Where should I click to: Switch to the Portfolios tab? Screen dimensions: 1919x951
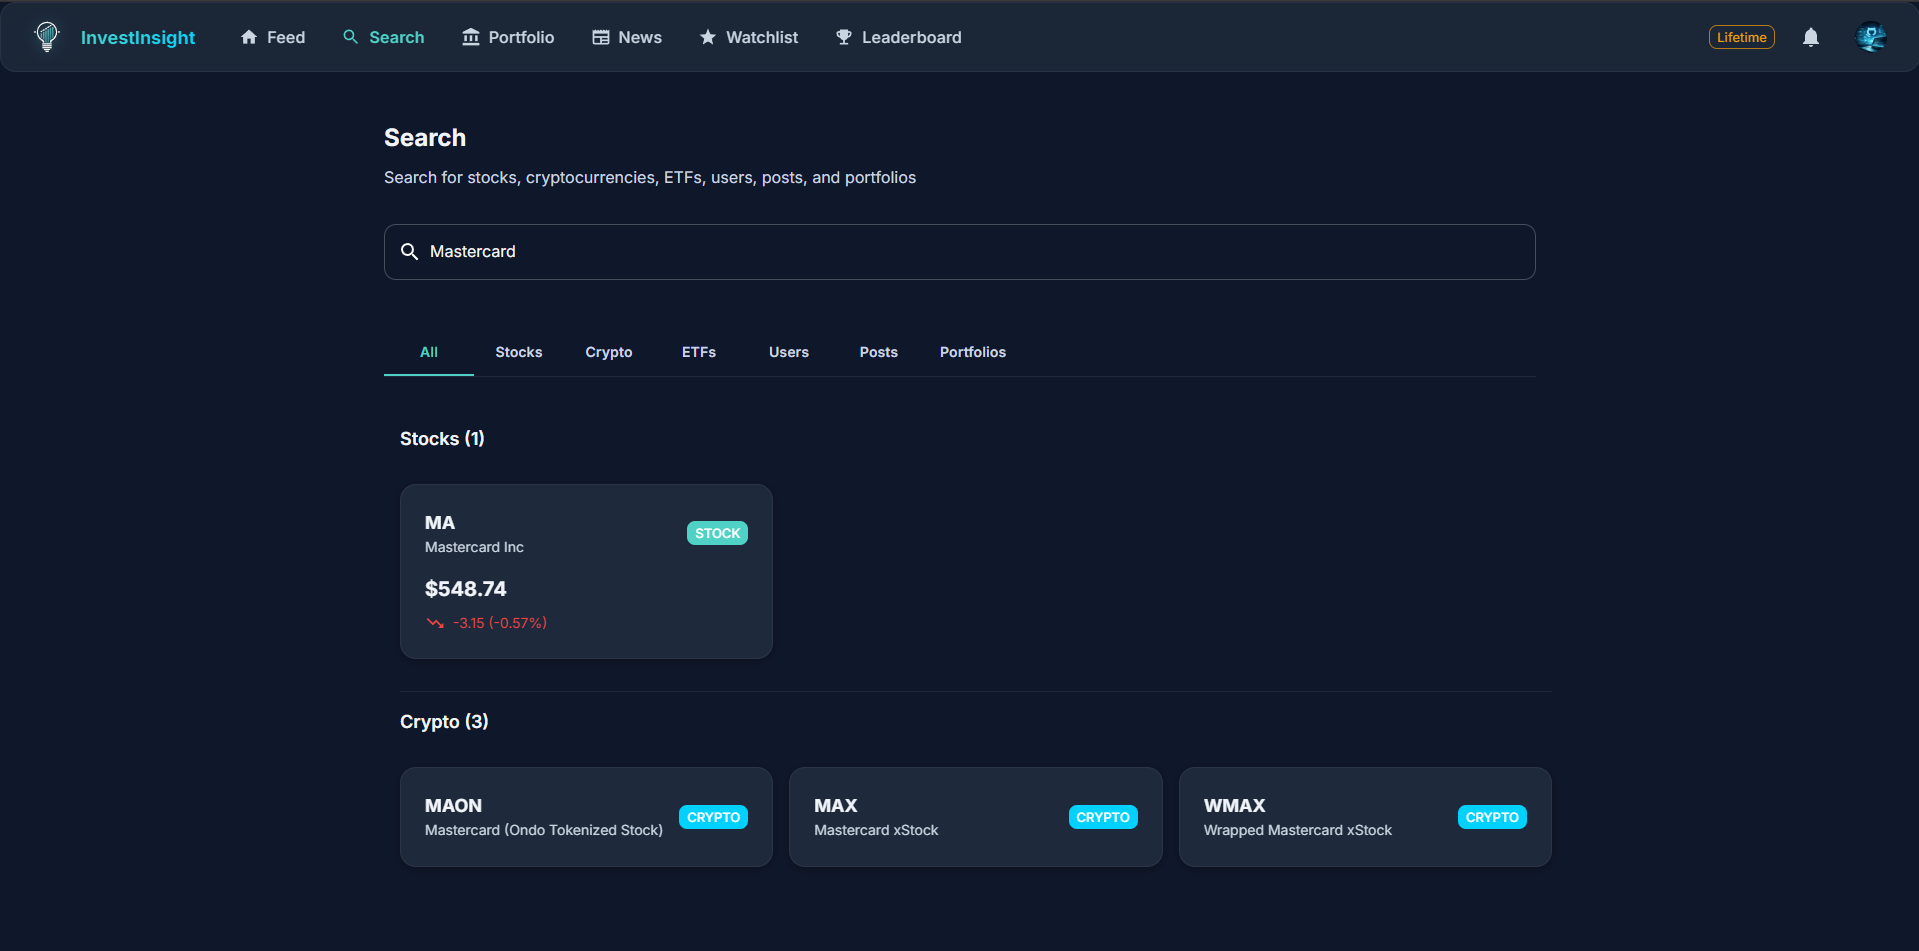pyautogui.click(x=972, y=352)
